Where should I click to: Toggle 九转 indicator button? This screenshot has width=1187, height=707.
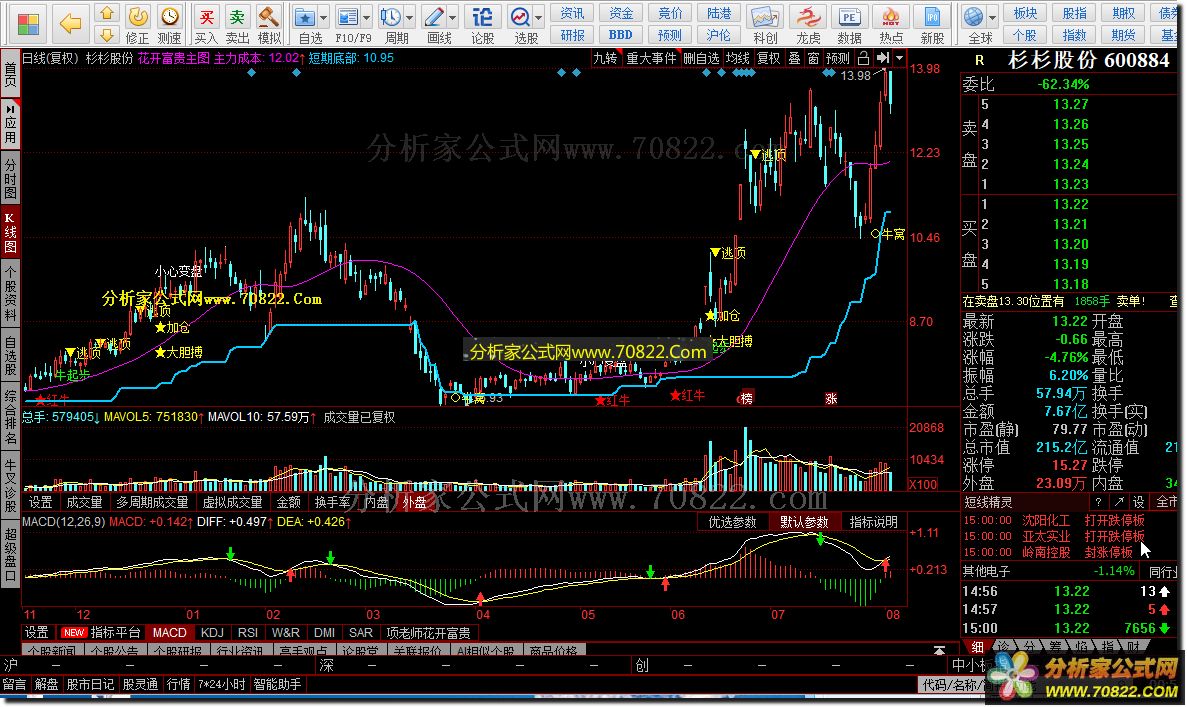coord(605,58)
